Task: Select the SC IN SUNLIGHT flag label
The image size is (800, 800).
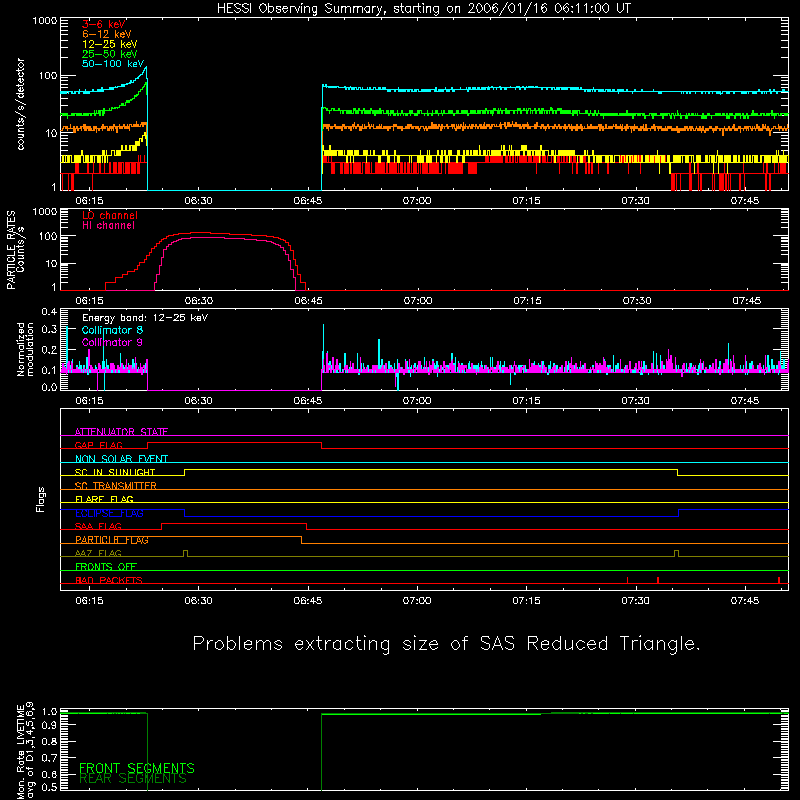Action: point(115,472)
